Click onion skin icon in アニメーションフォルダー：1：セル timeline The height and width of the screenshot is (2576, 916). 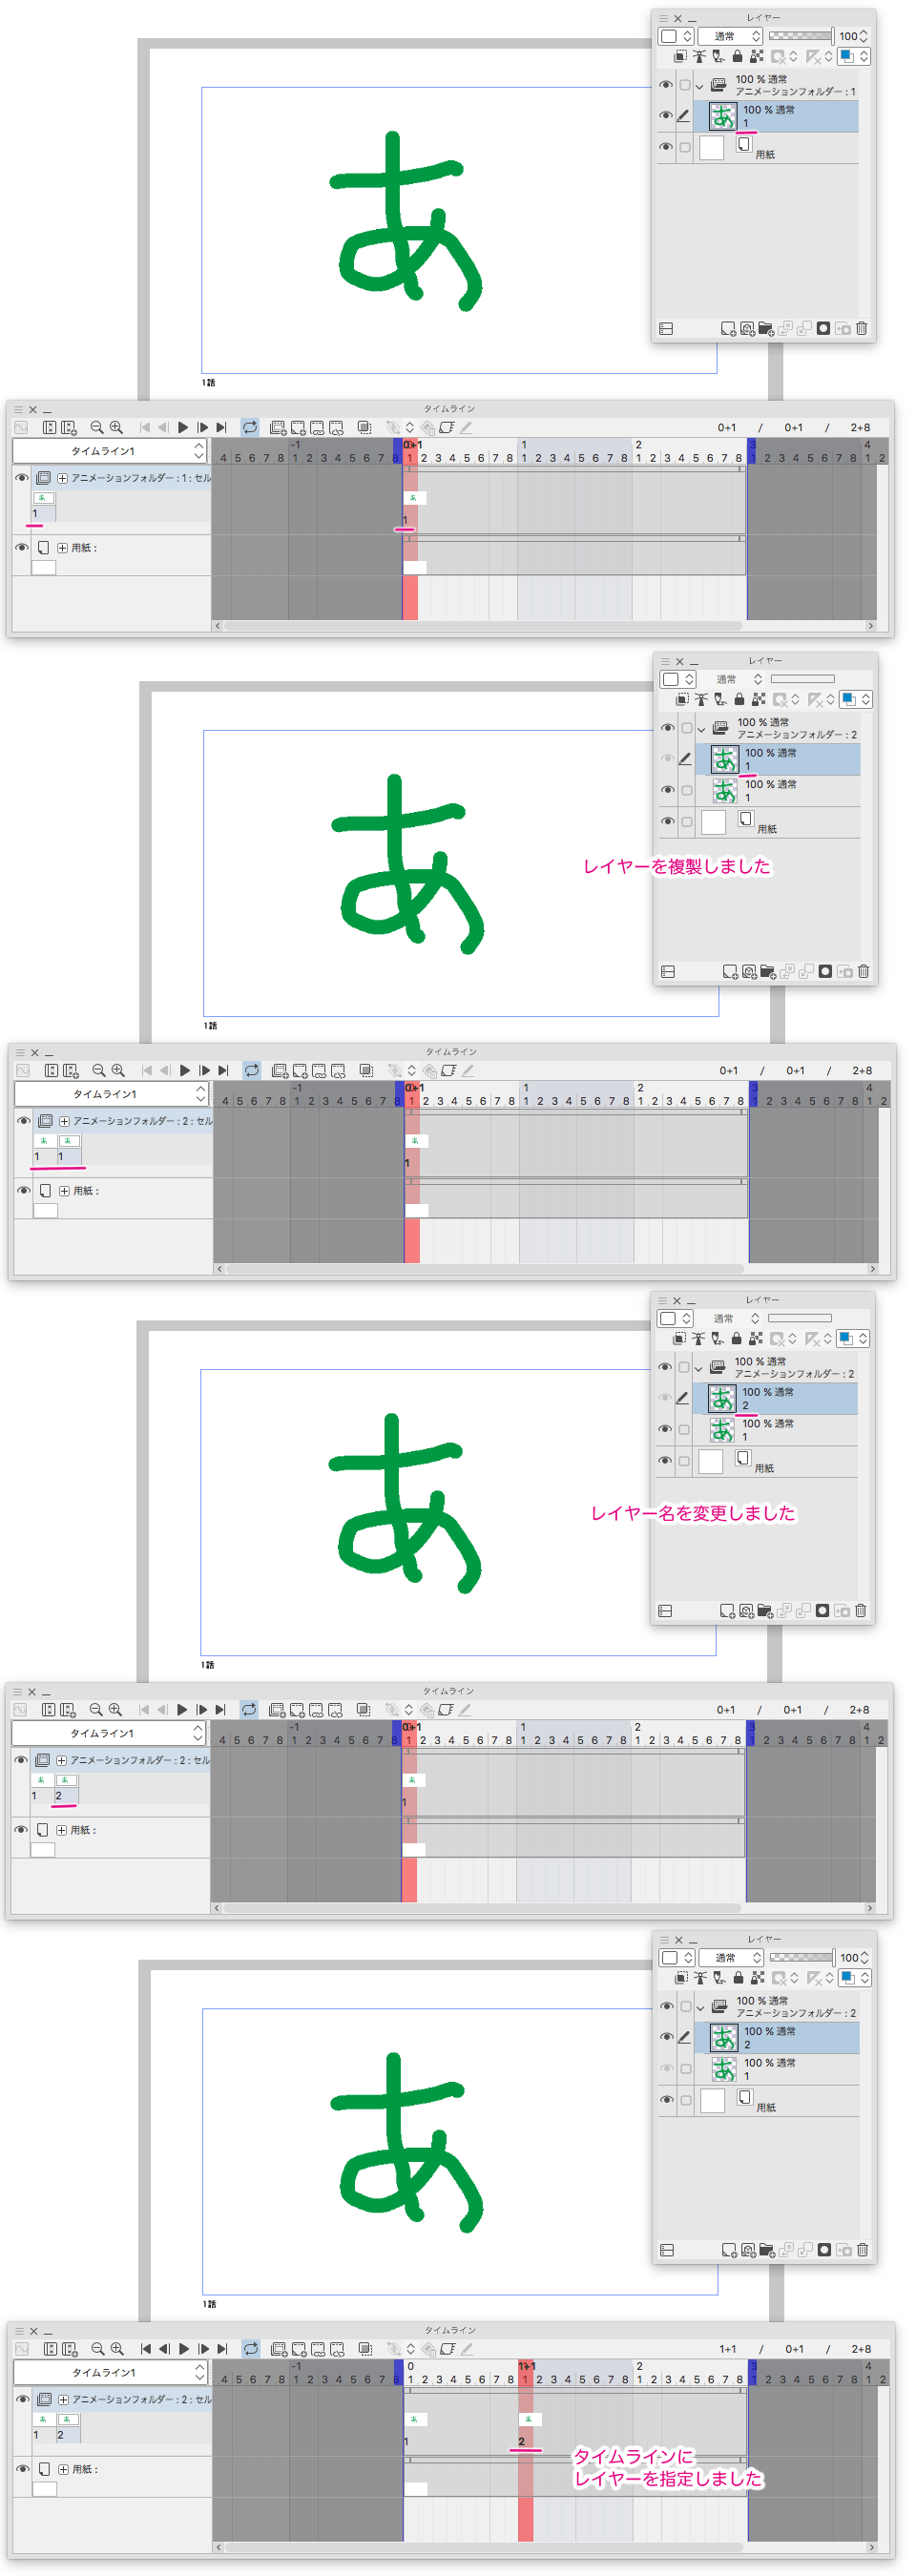coord(365,427)
